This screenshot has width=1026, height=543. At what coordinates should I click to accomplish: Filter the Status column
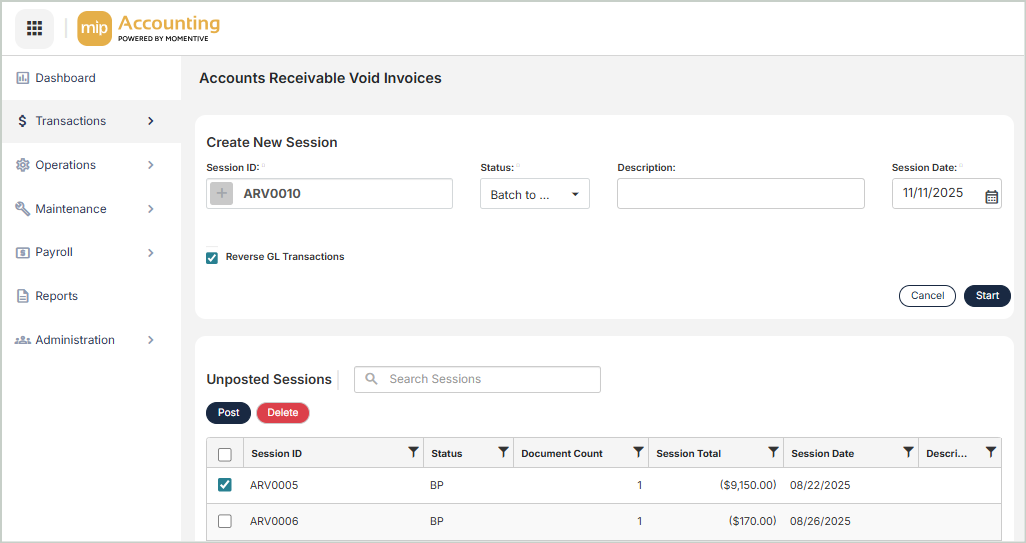coord(503,453)
